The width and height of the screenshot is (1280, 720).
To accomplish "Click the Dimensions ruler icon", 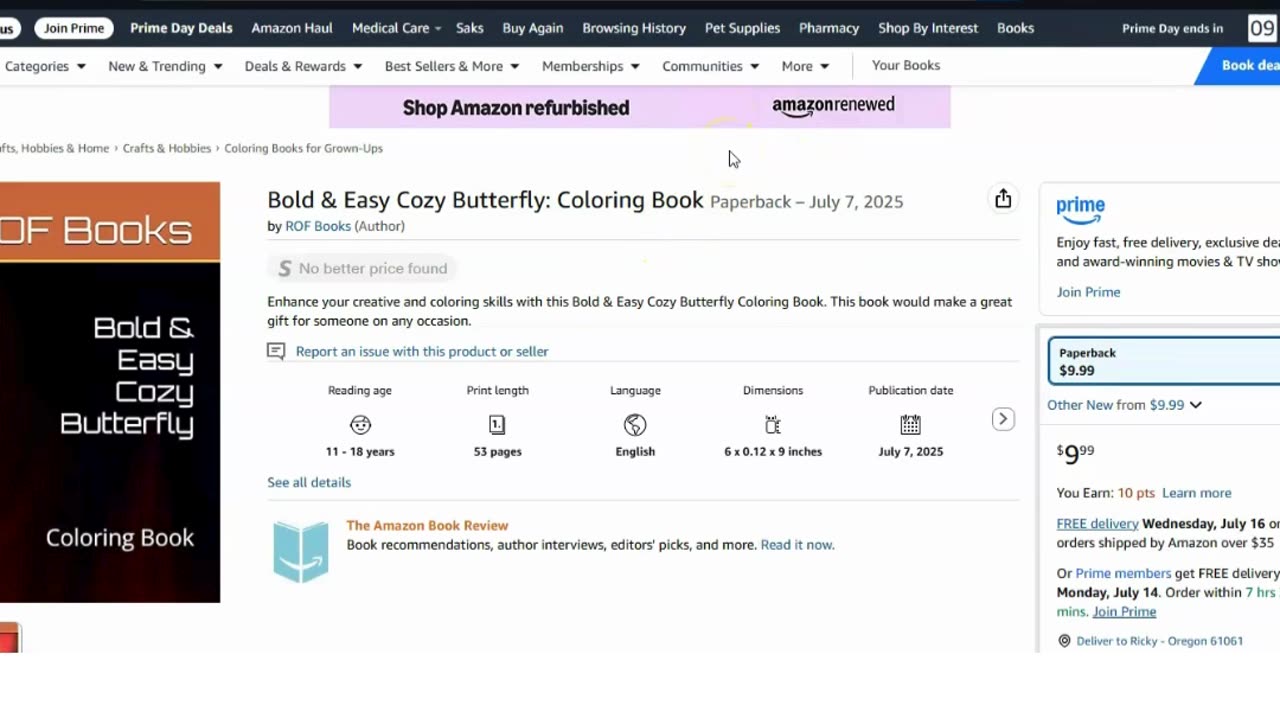I will (773, 425).
